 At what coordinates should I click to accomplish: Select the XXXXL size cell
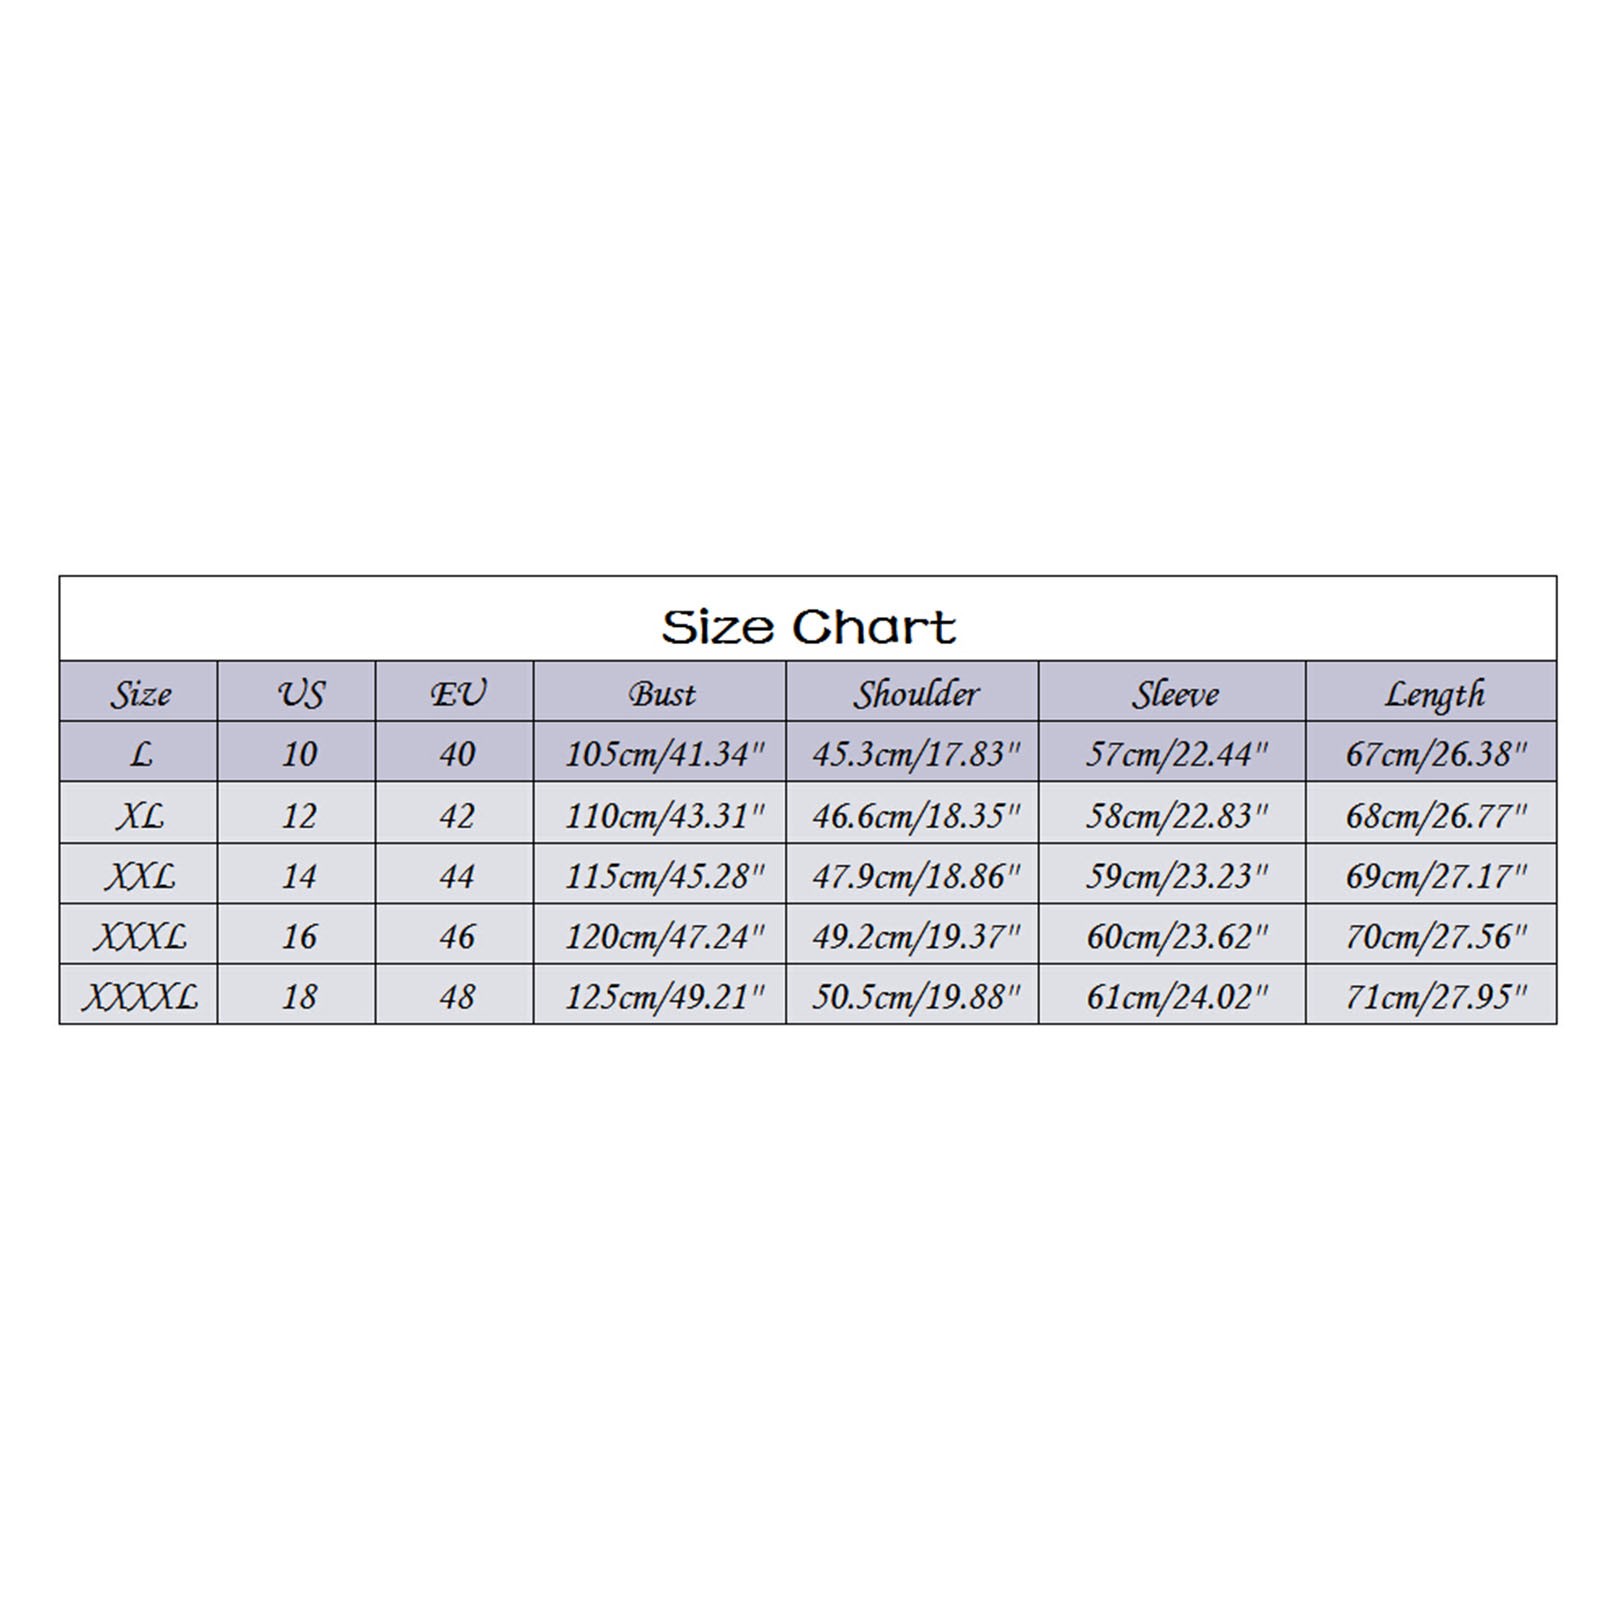[x=139, y=995]
